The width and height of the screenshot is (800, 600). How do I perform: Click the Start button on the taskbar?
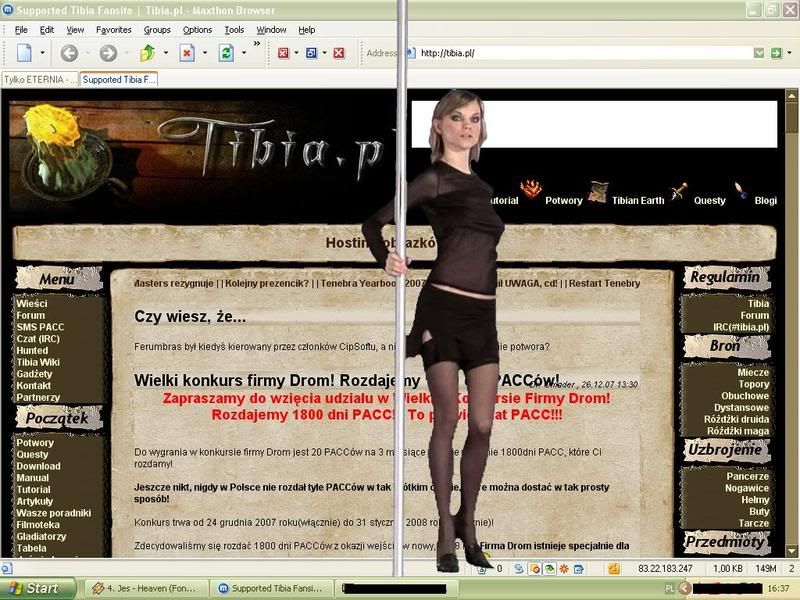pyautogui.click(x=38, y=589)
